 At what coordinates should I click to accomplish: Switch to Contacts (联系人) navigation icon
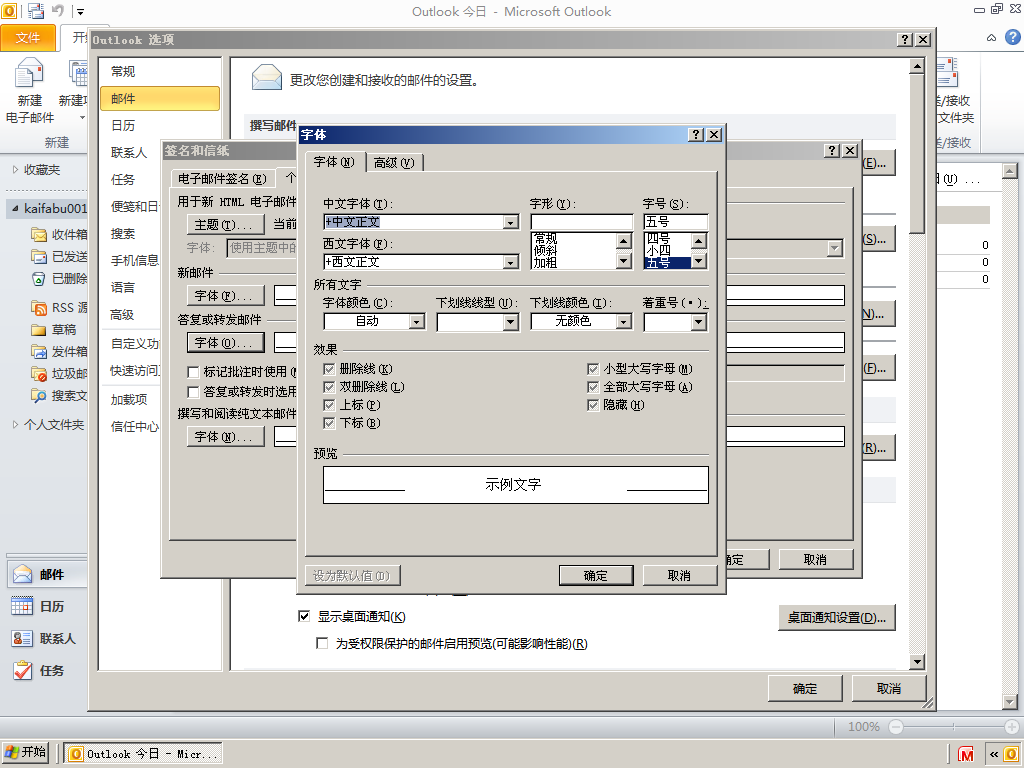coord(22,638)
